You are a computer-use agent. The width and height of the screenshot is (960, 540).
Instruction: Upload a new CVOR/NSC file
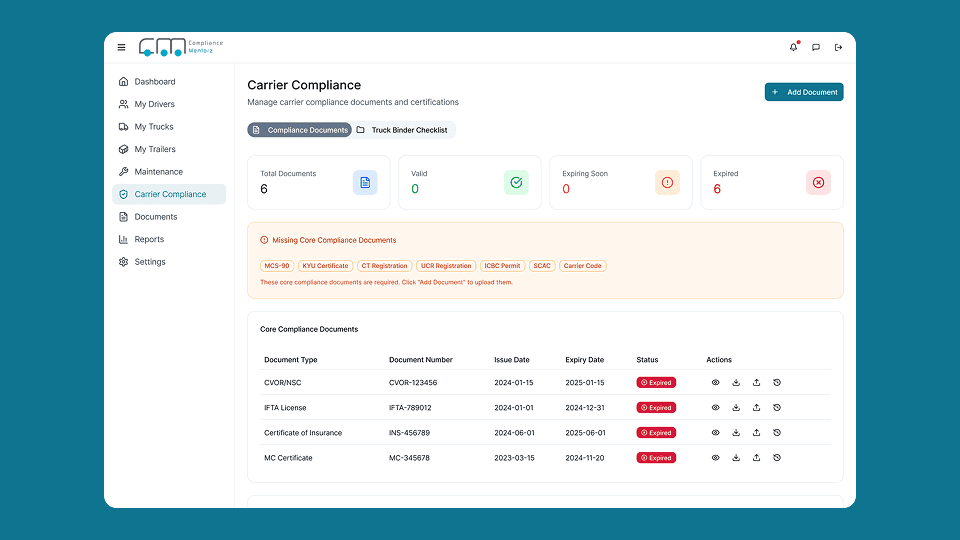point(756,382)
